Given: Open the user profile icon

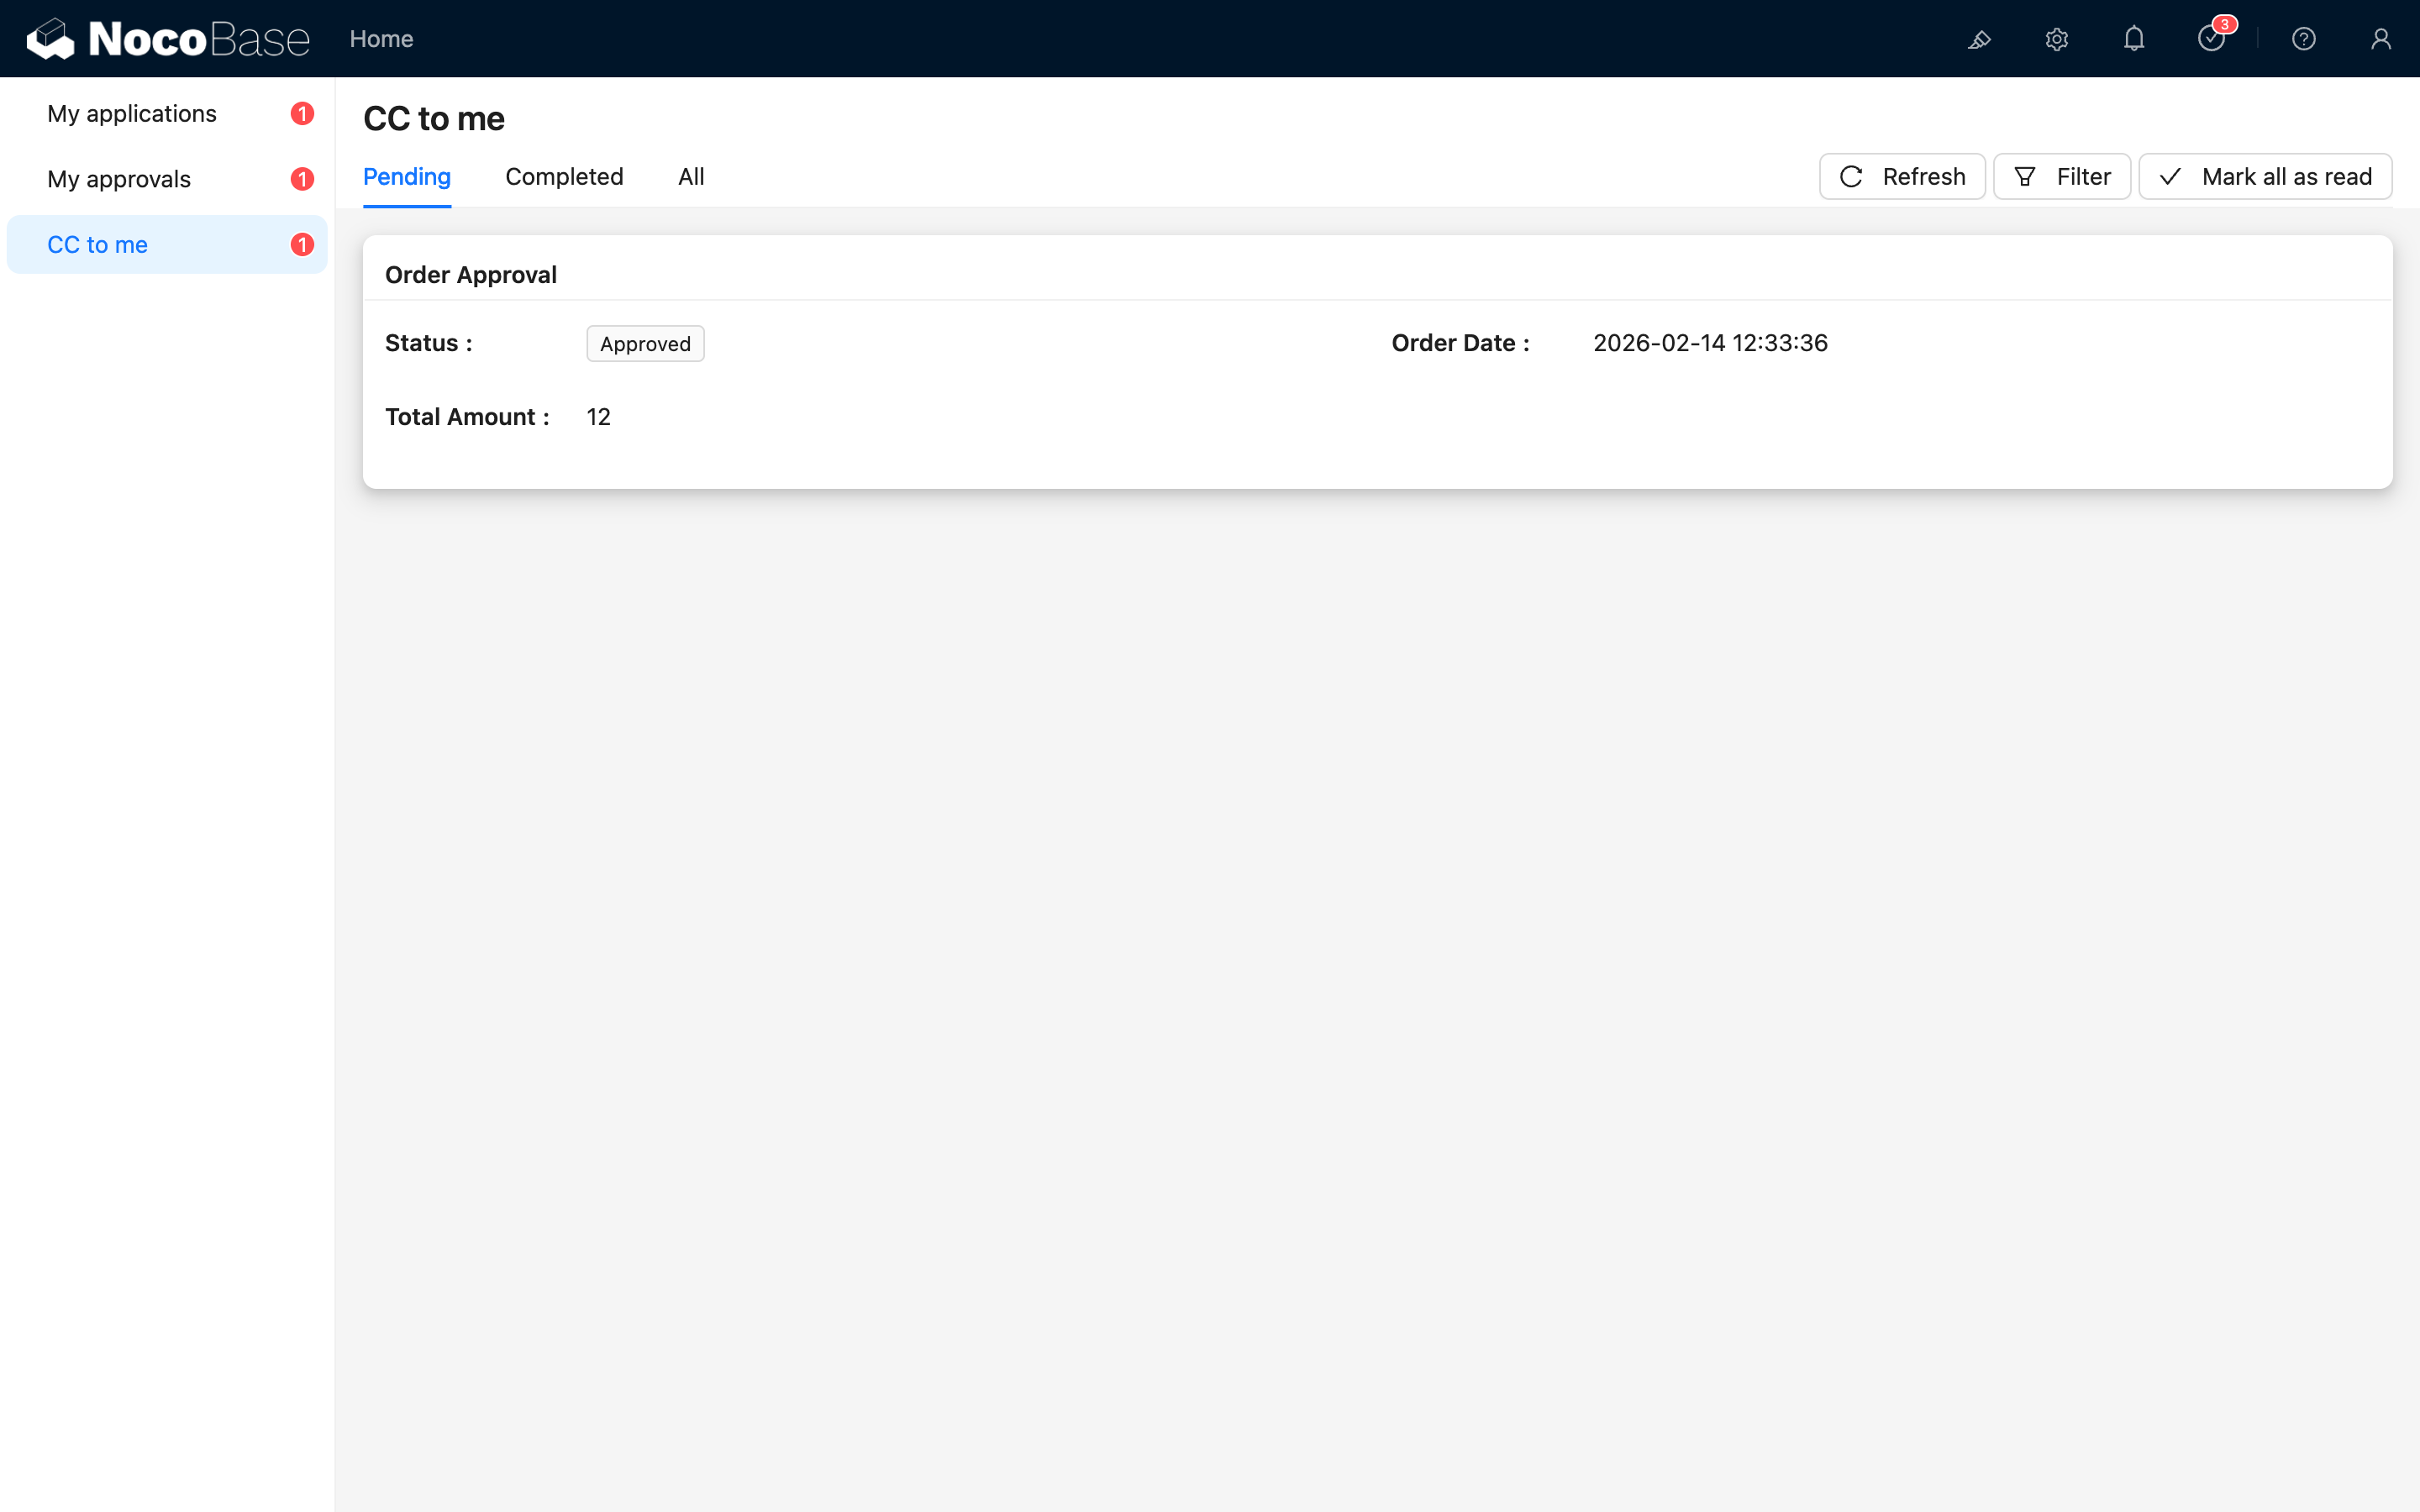Looking at the screenshot, I should 2381,39.
